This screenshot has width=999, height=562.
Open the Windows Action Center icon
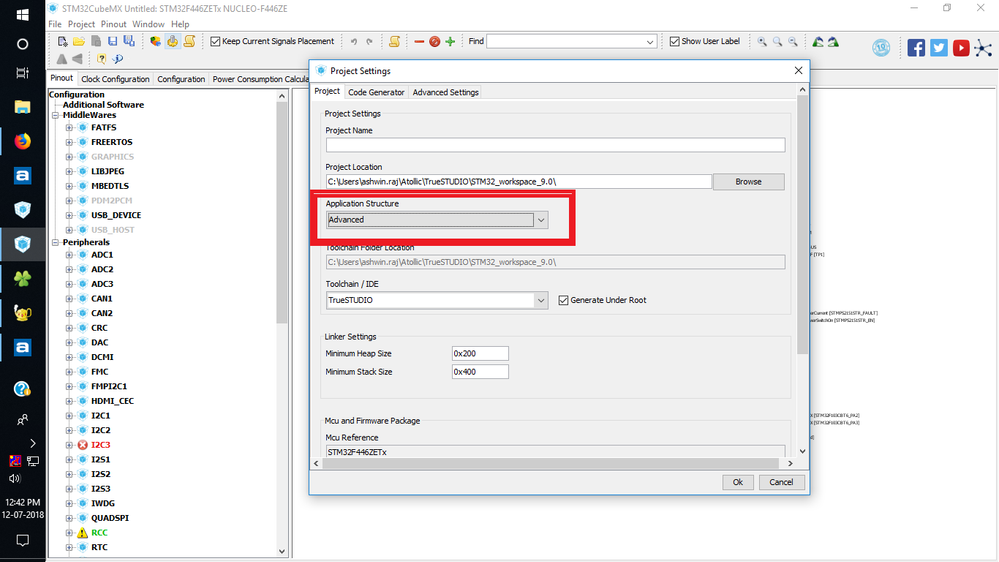tap(22, 540)
